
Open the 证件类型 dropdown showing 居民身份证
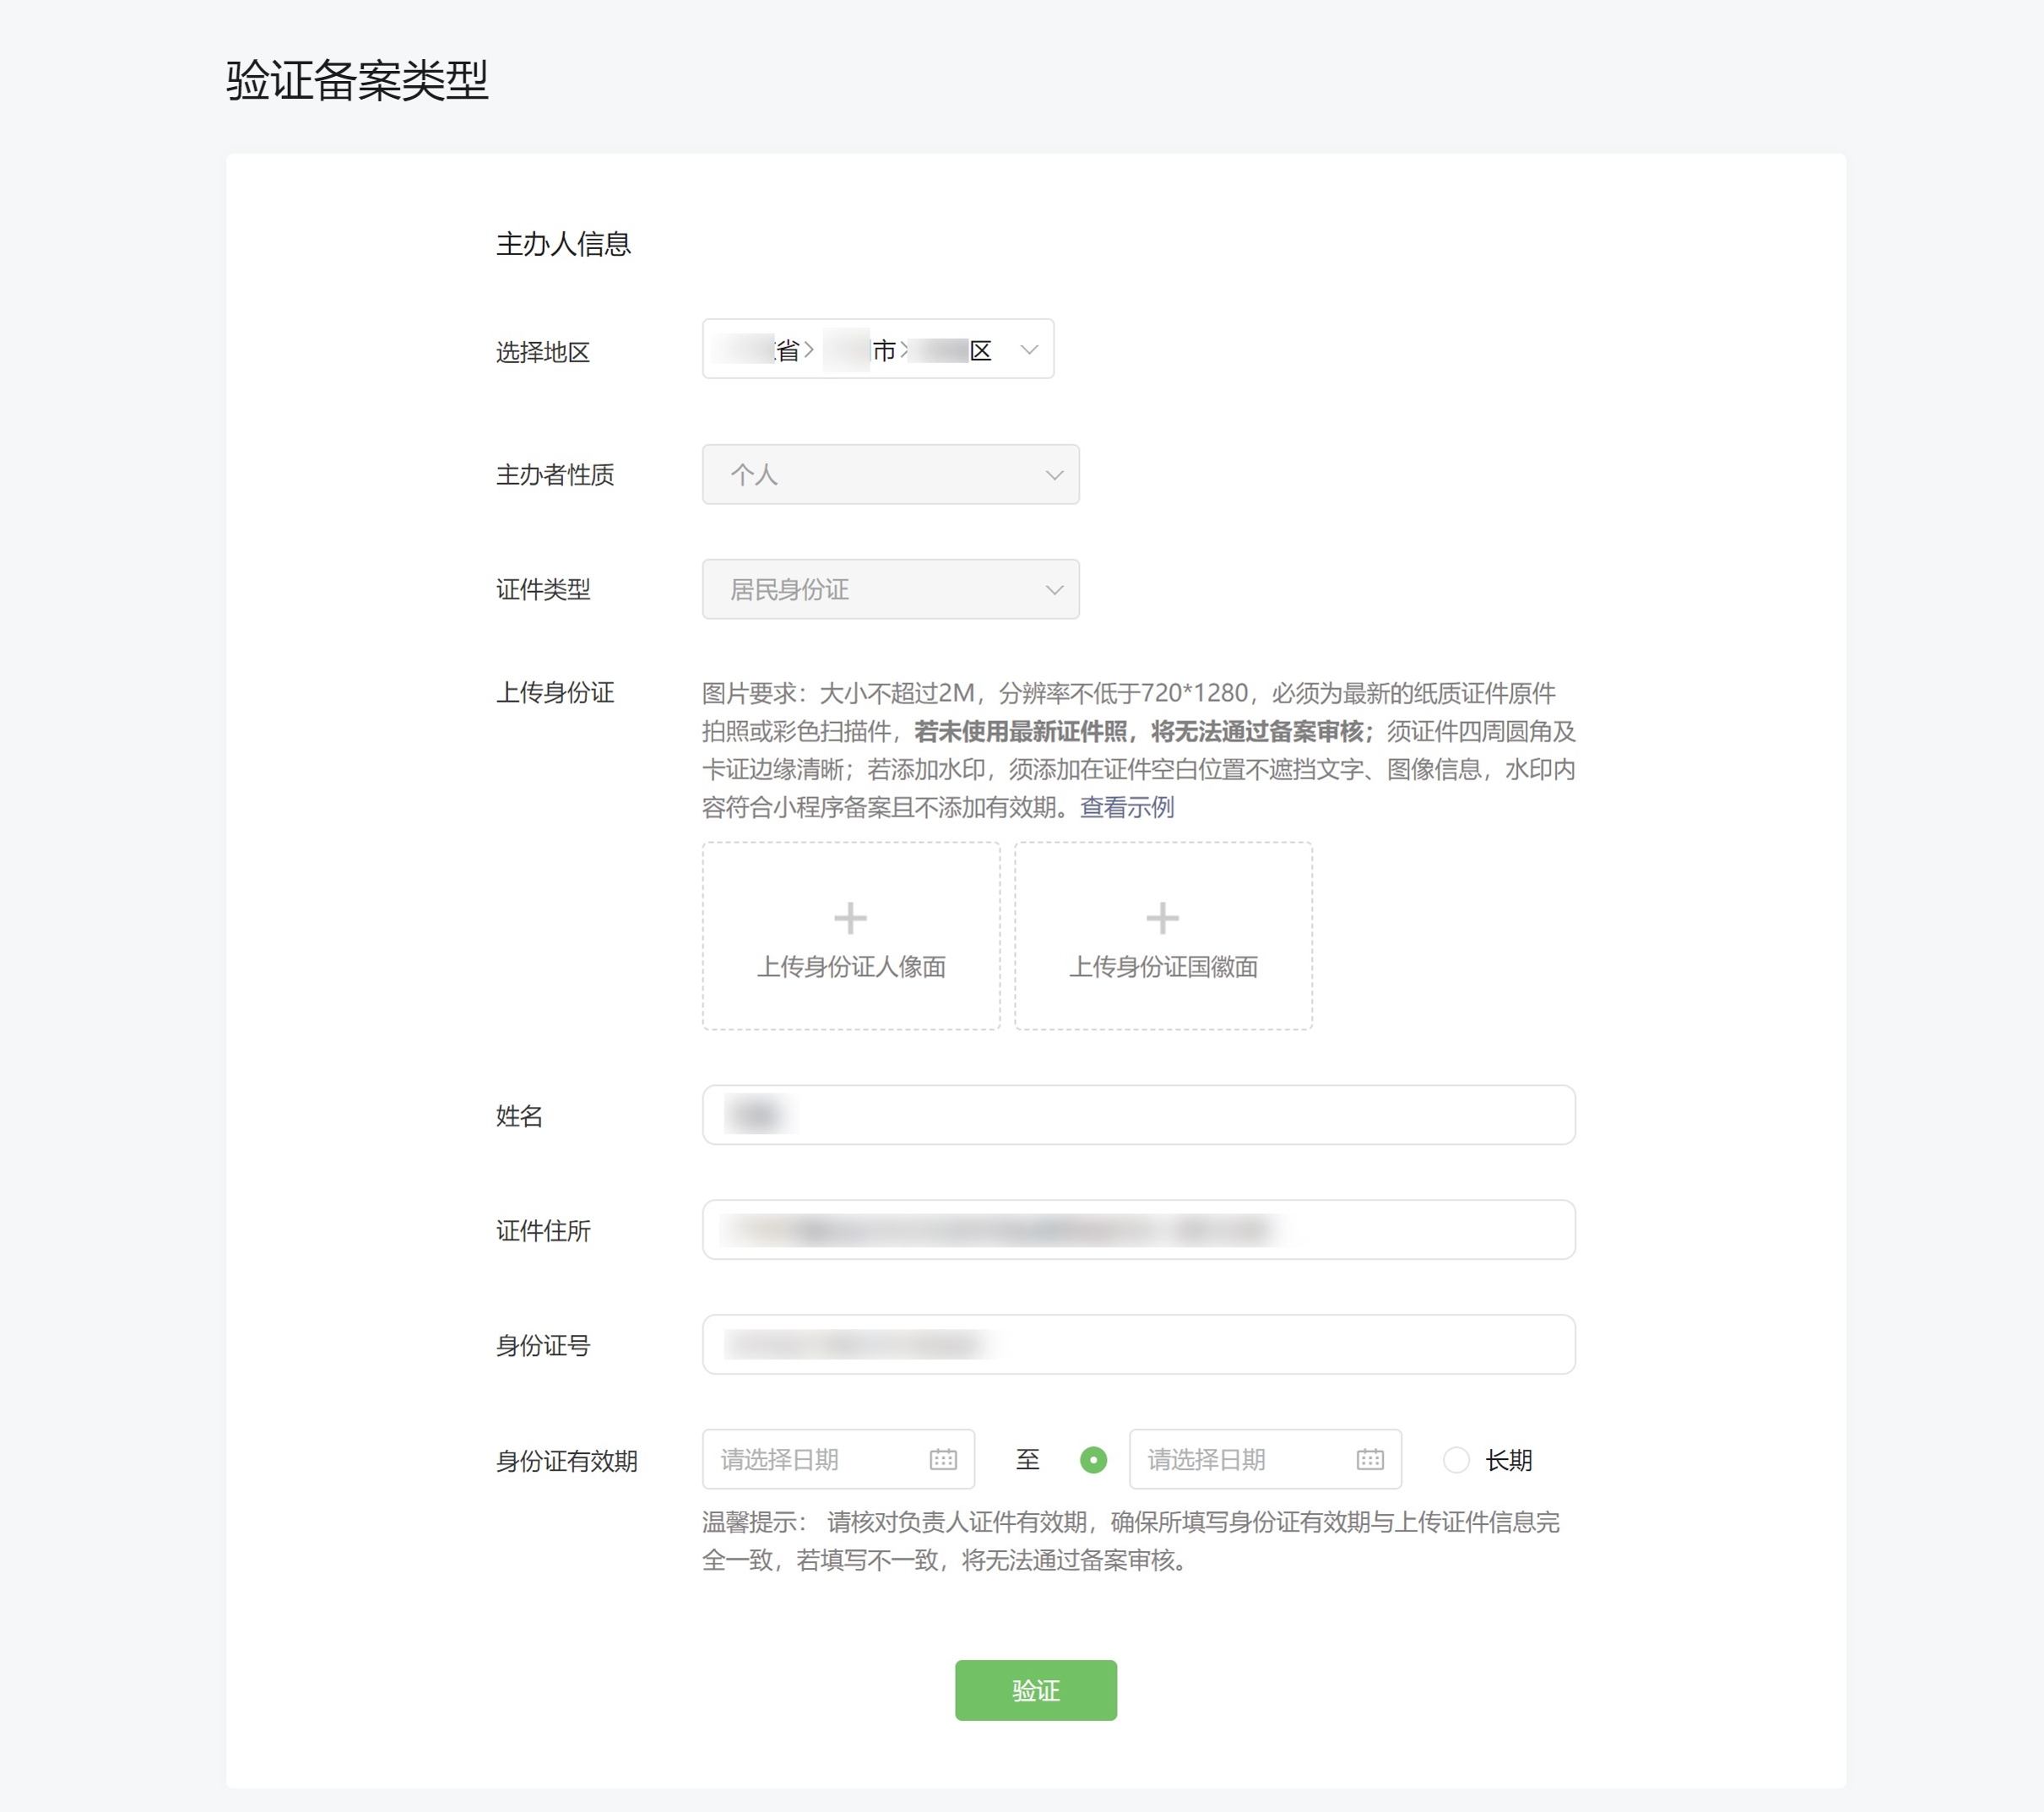(x=890, y=589)
